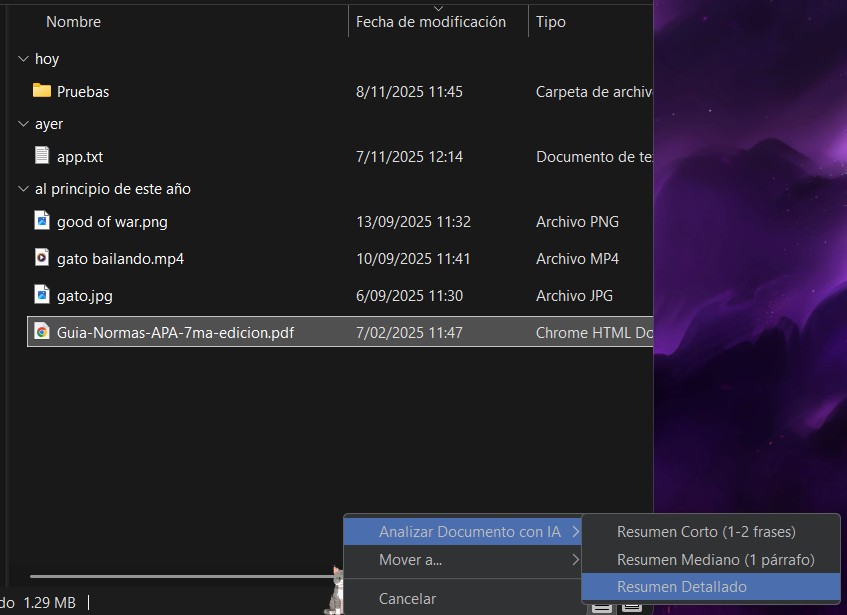
Task: Sort by "Fecha de modificación" column header
Action: 430,22
